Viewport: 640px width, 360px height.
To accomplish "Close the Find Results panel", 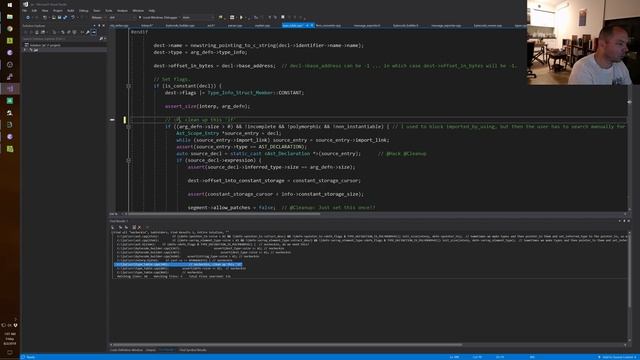I will (629, 221).
